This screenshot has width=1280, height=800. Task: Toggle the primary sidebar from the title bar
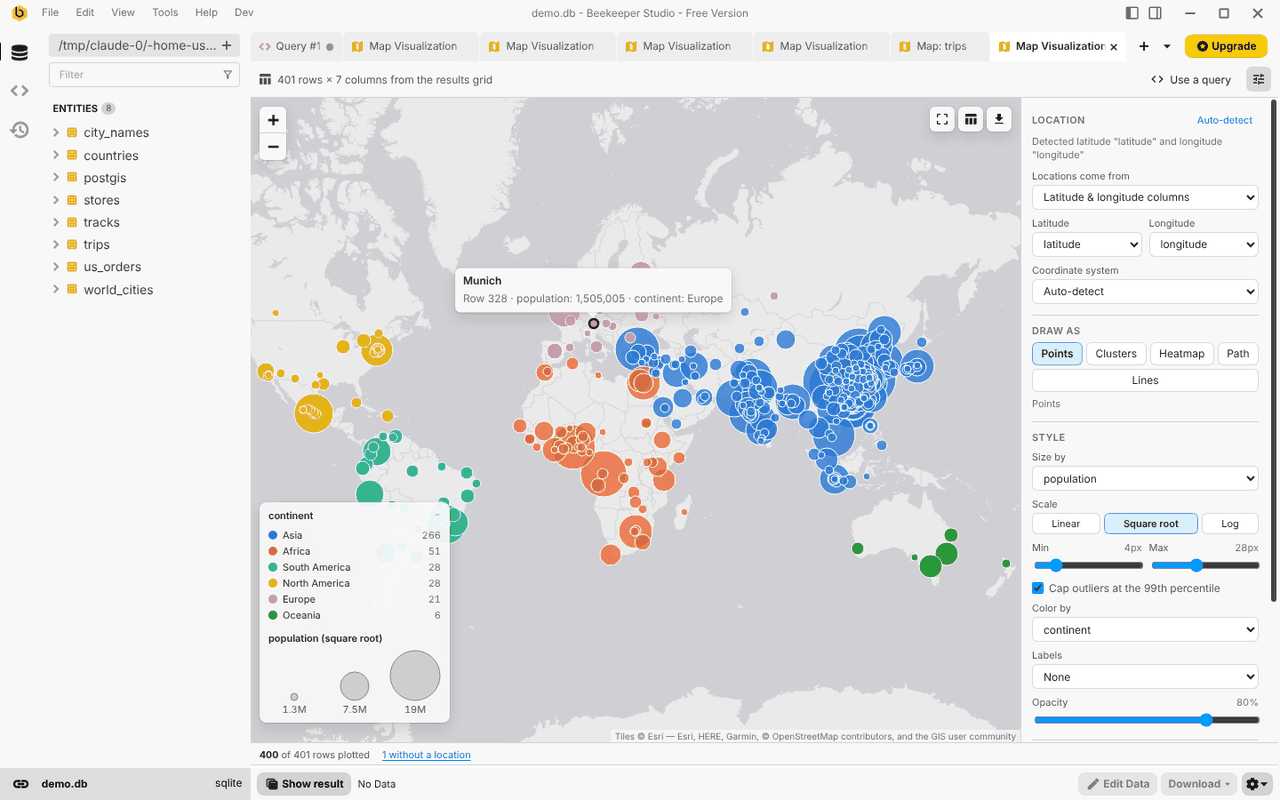[1132, 13]
